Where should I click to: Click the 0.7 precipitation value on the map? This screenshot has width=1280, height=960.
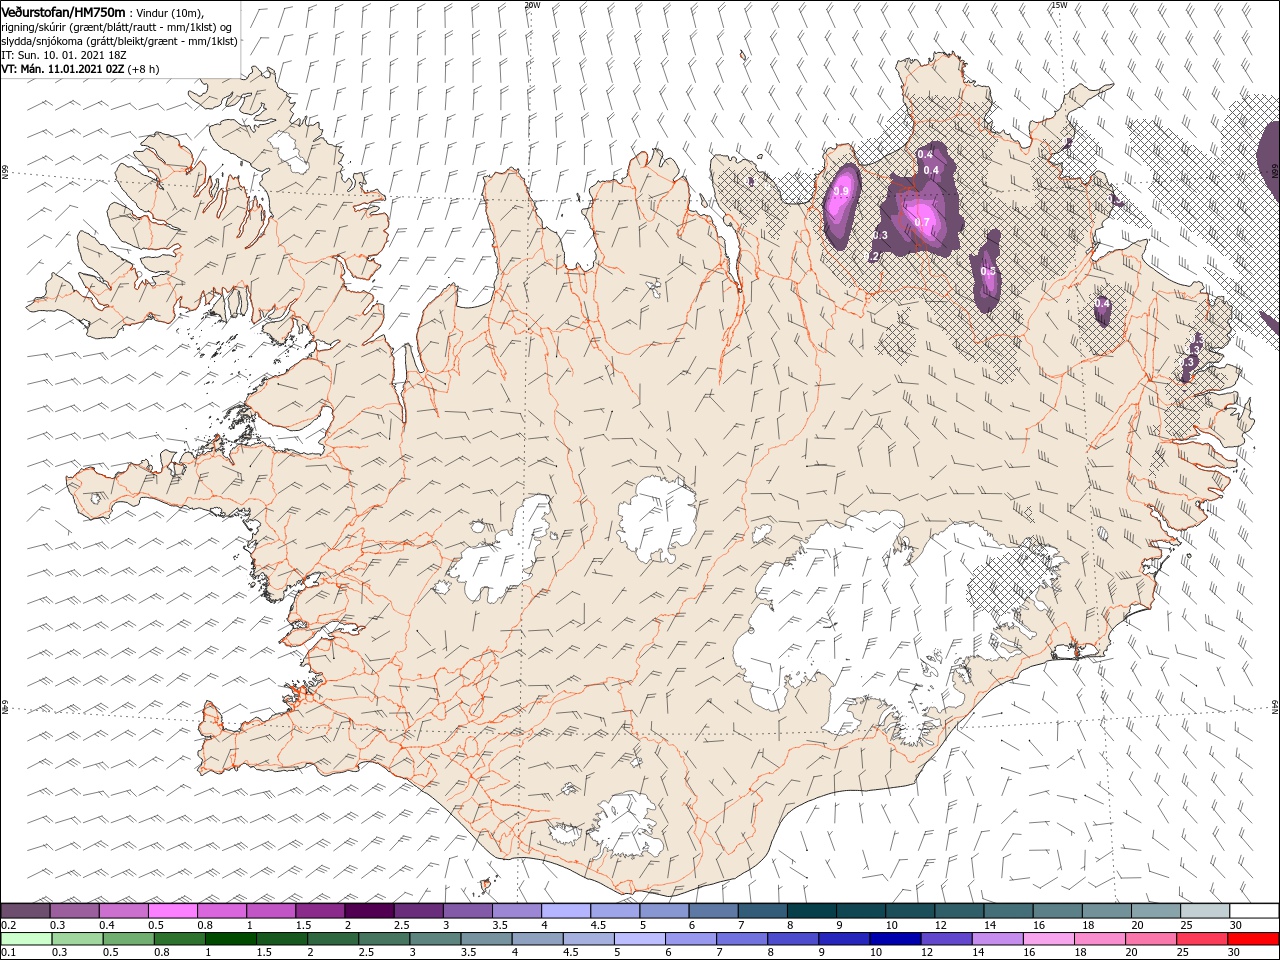point(922,222)
